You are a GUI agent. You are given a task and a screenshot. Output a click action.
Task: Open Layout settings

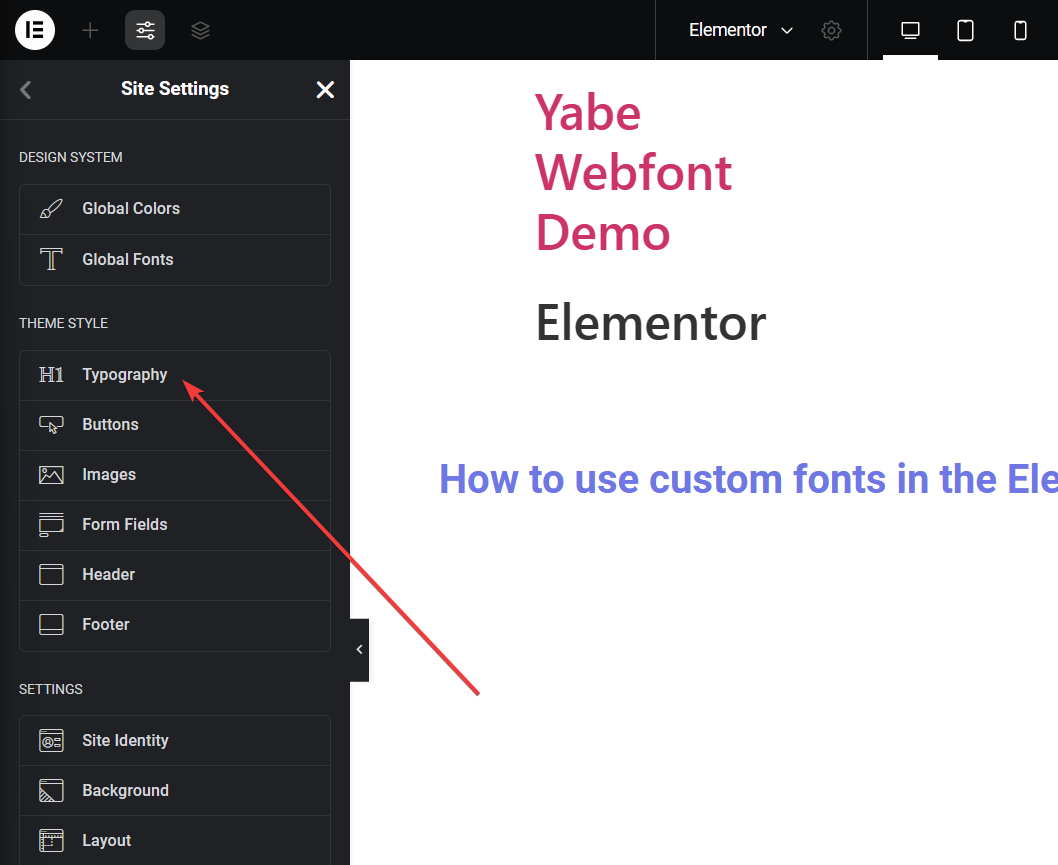[175, 841]
